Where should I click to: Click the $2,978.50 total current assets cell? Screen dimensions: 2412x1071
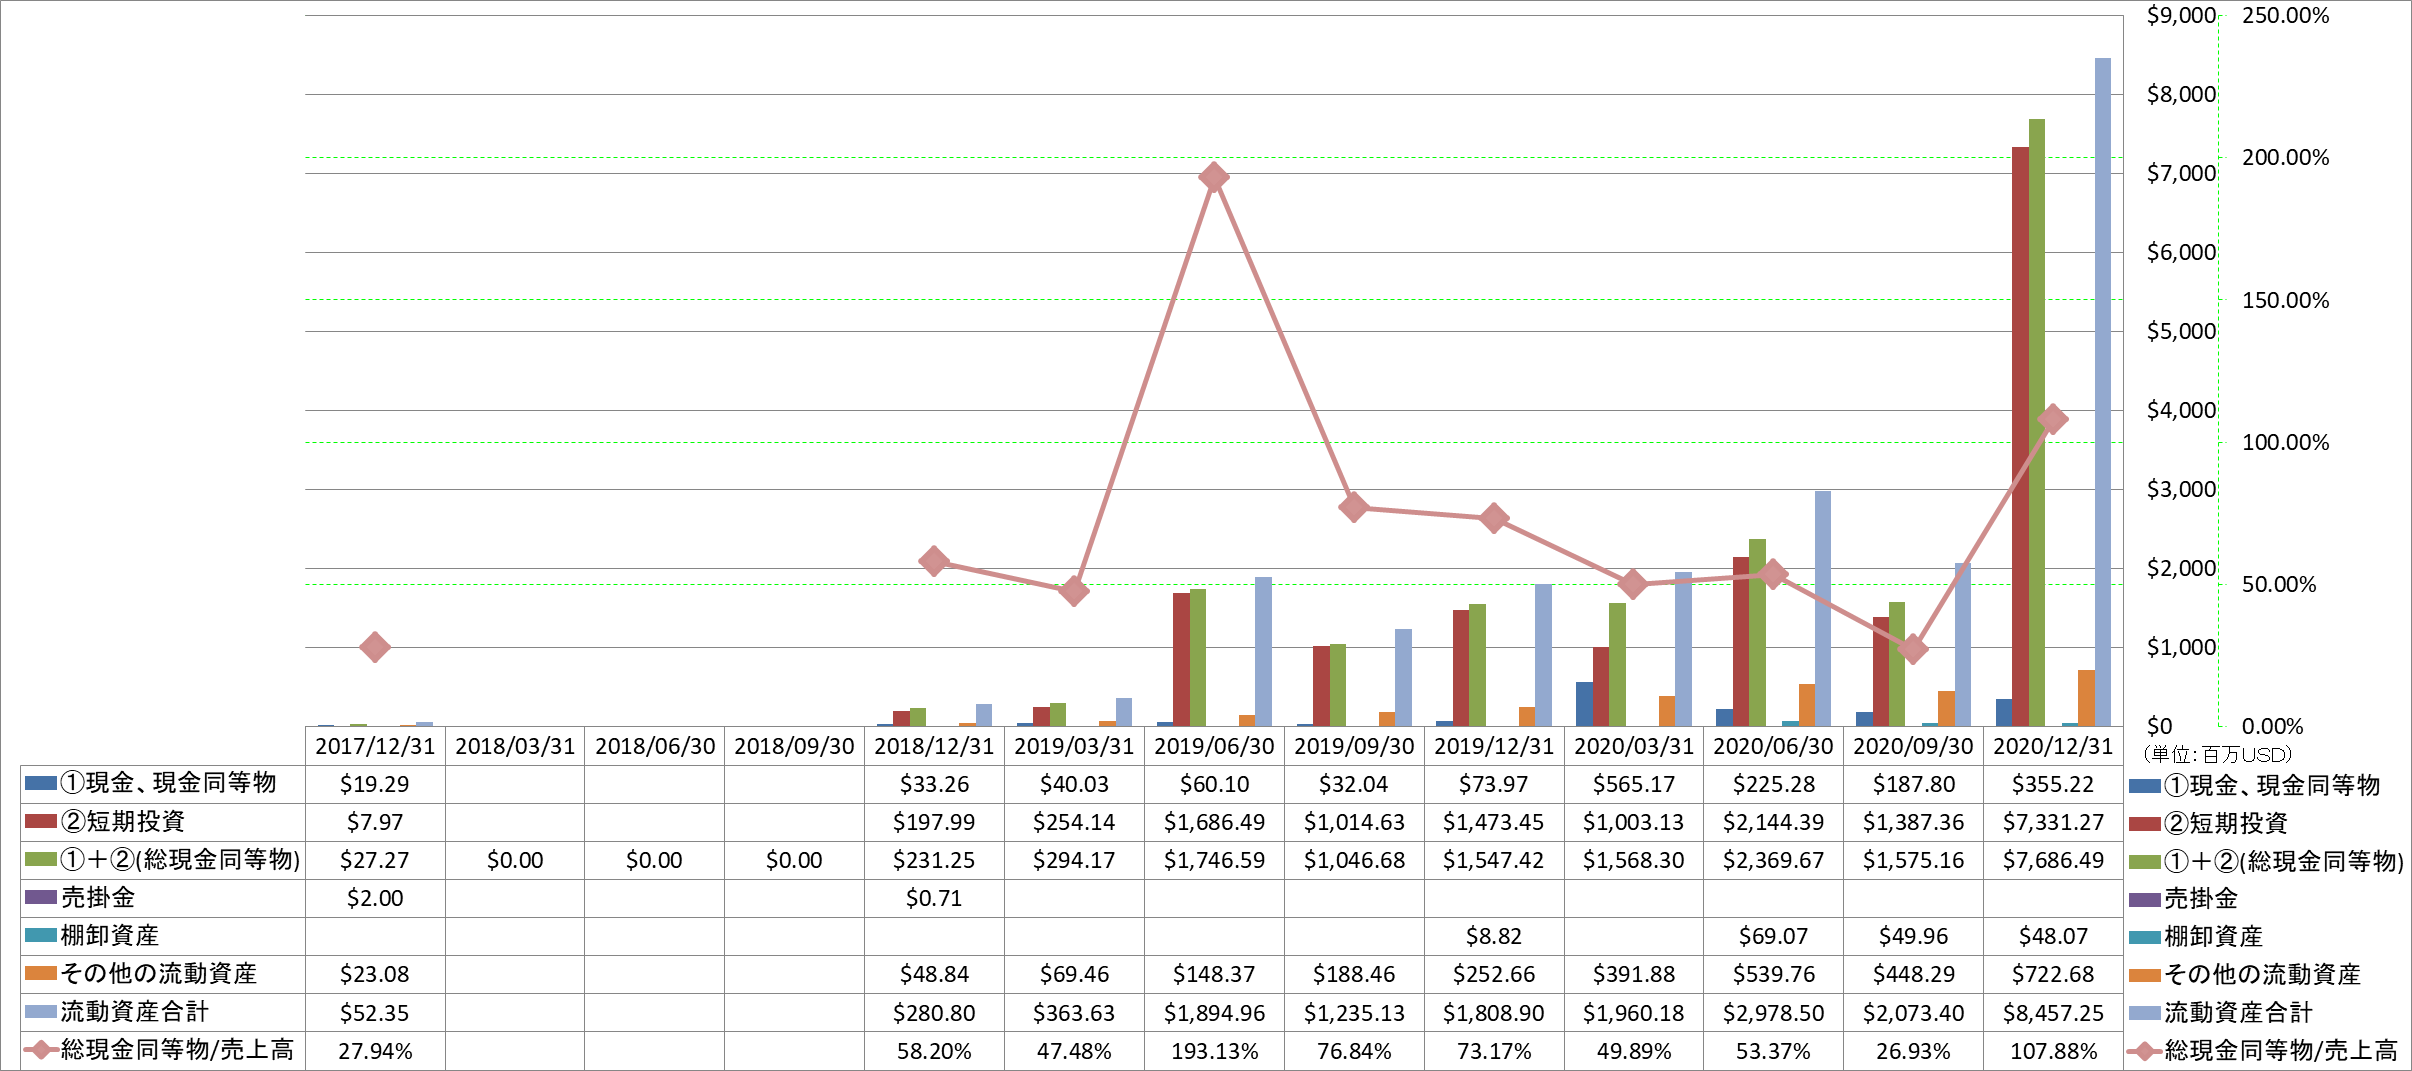(x=1773, y=1013)
